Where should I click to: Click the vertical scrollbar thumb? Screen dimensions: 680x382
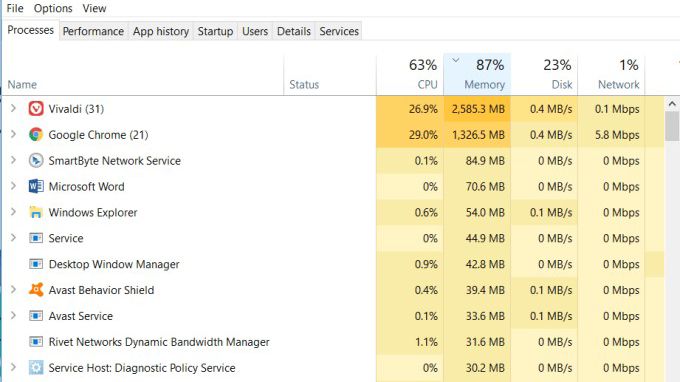click(x=672, y=126)
